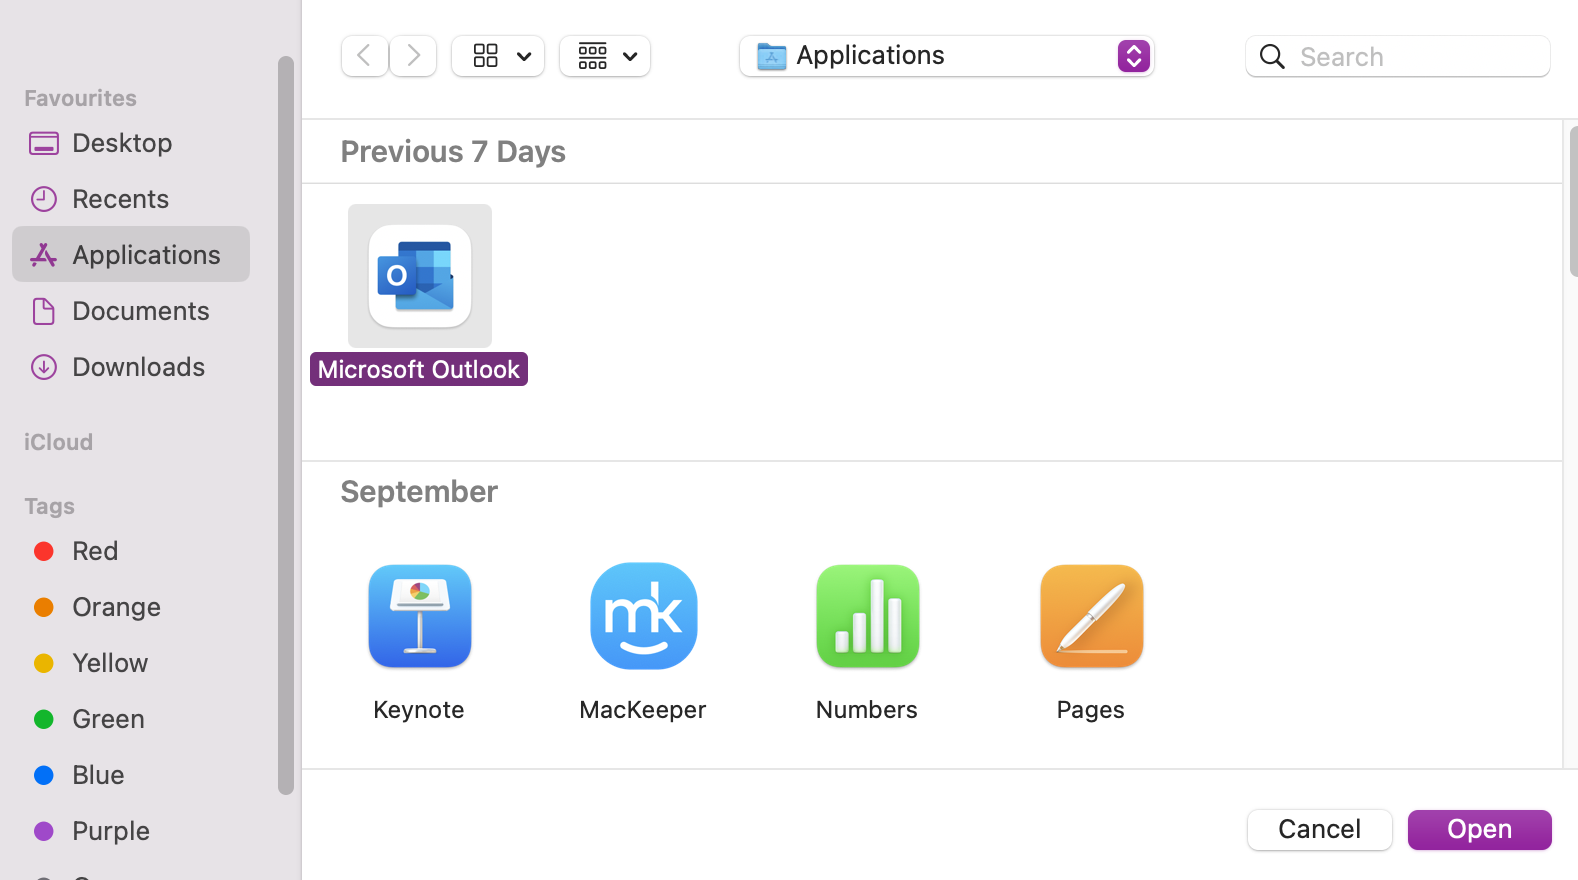
Task: Click the 'September' group header
Action: coord(419,492)
